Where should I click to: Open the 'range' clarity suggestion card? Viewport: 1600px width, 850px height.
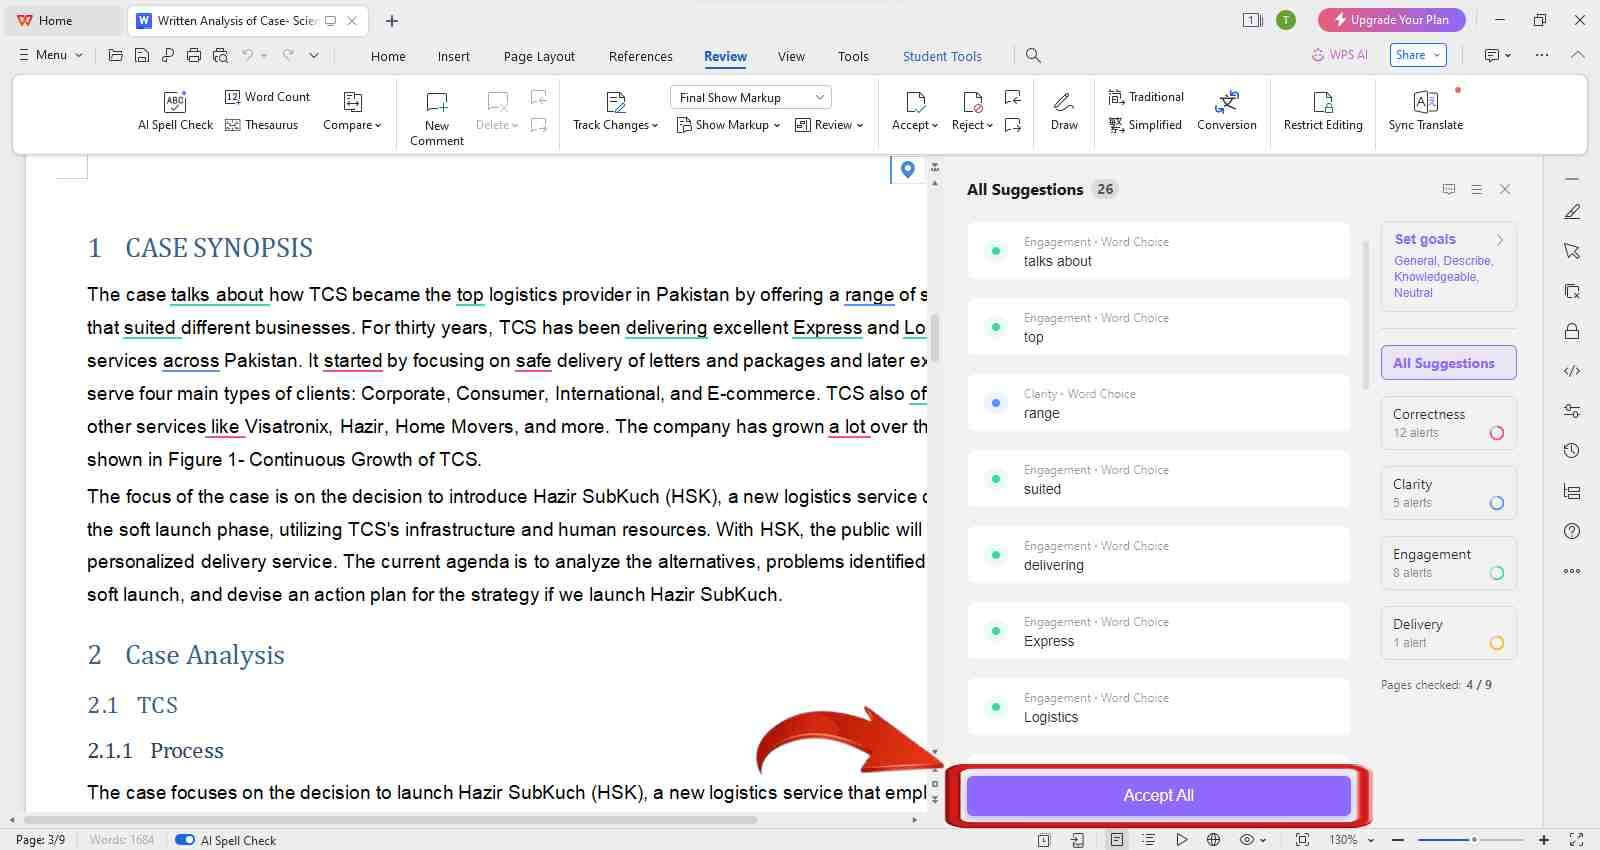point(1158,403)
